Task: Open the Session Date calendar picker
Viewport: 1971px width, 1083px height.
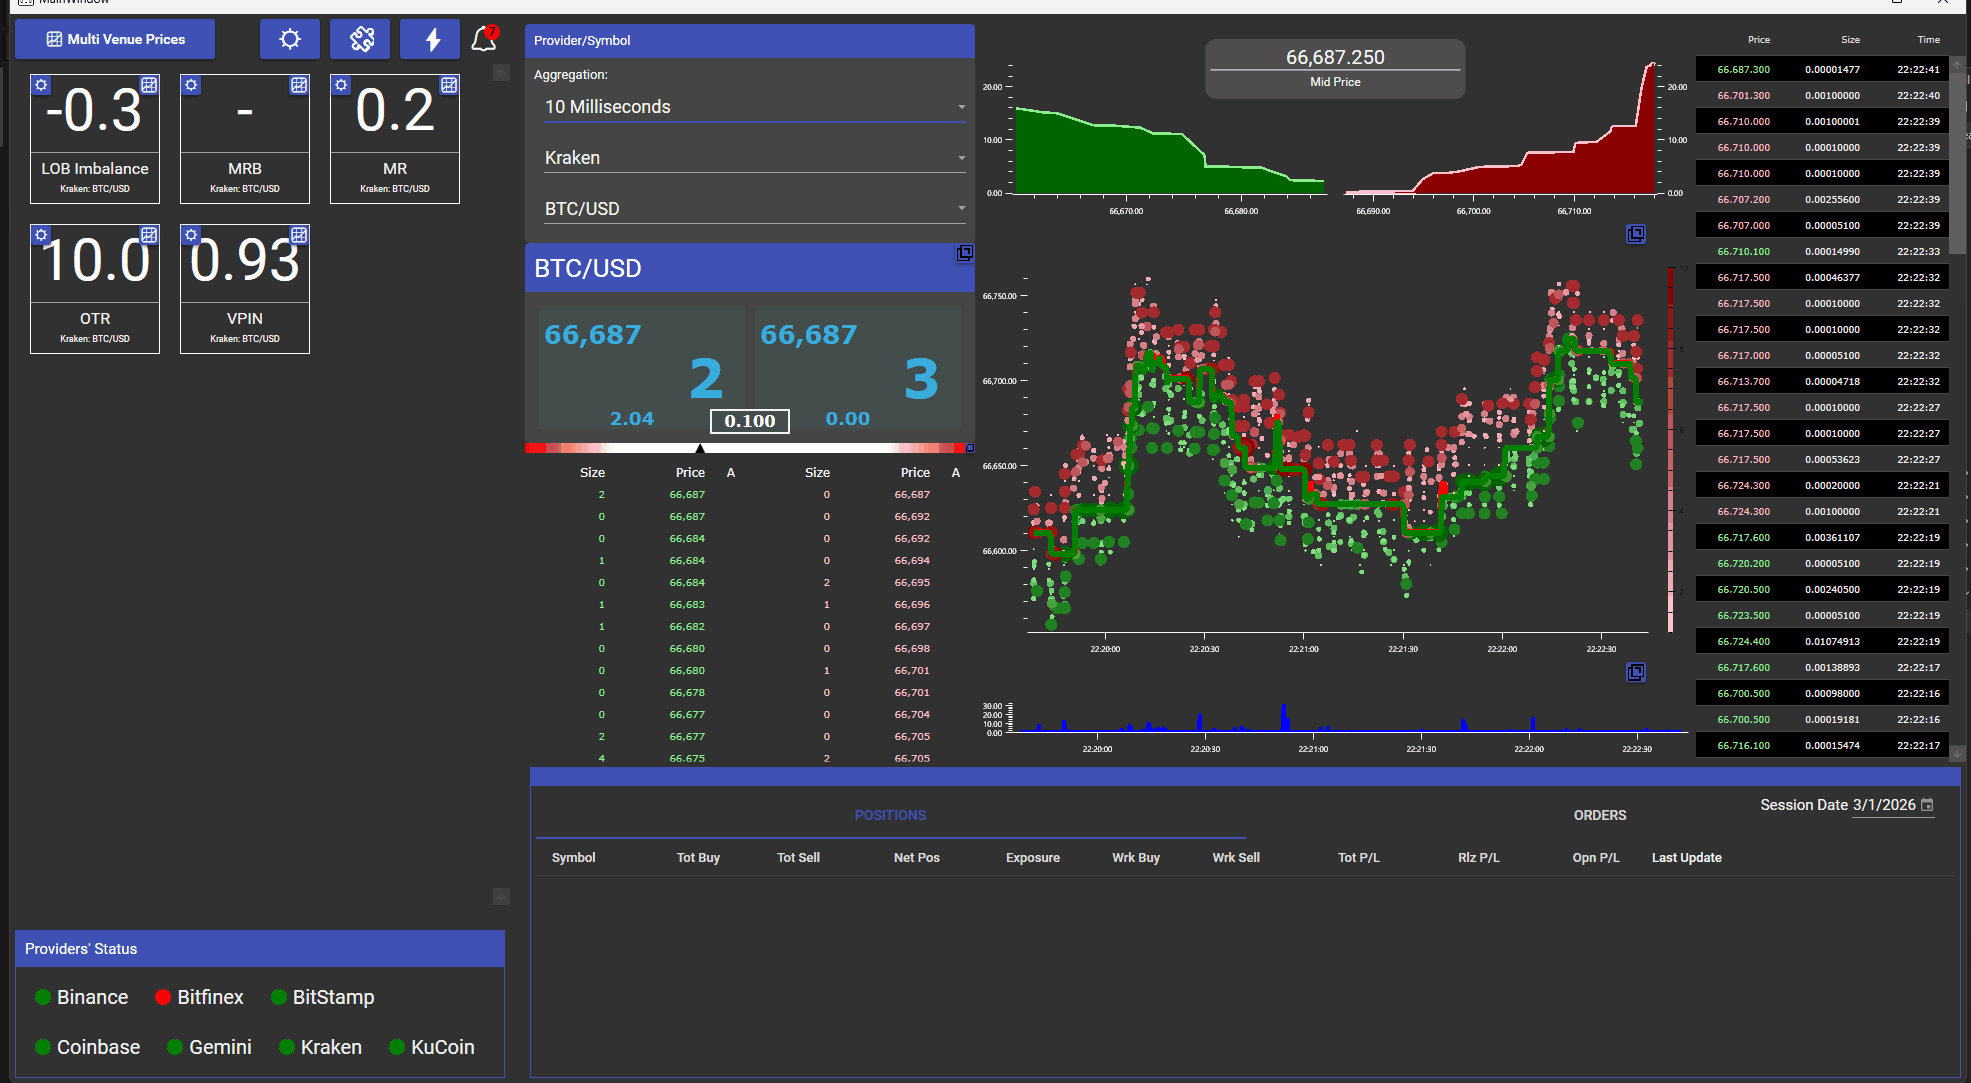Action: pyautogui.click(x=1928, y=805)
